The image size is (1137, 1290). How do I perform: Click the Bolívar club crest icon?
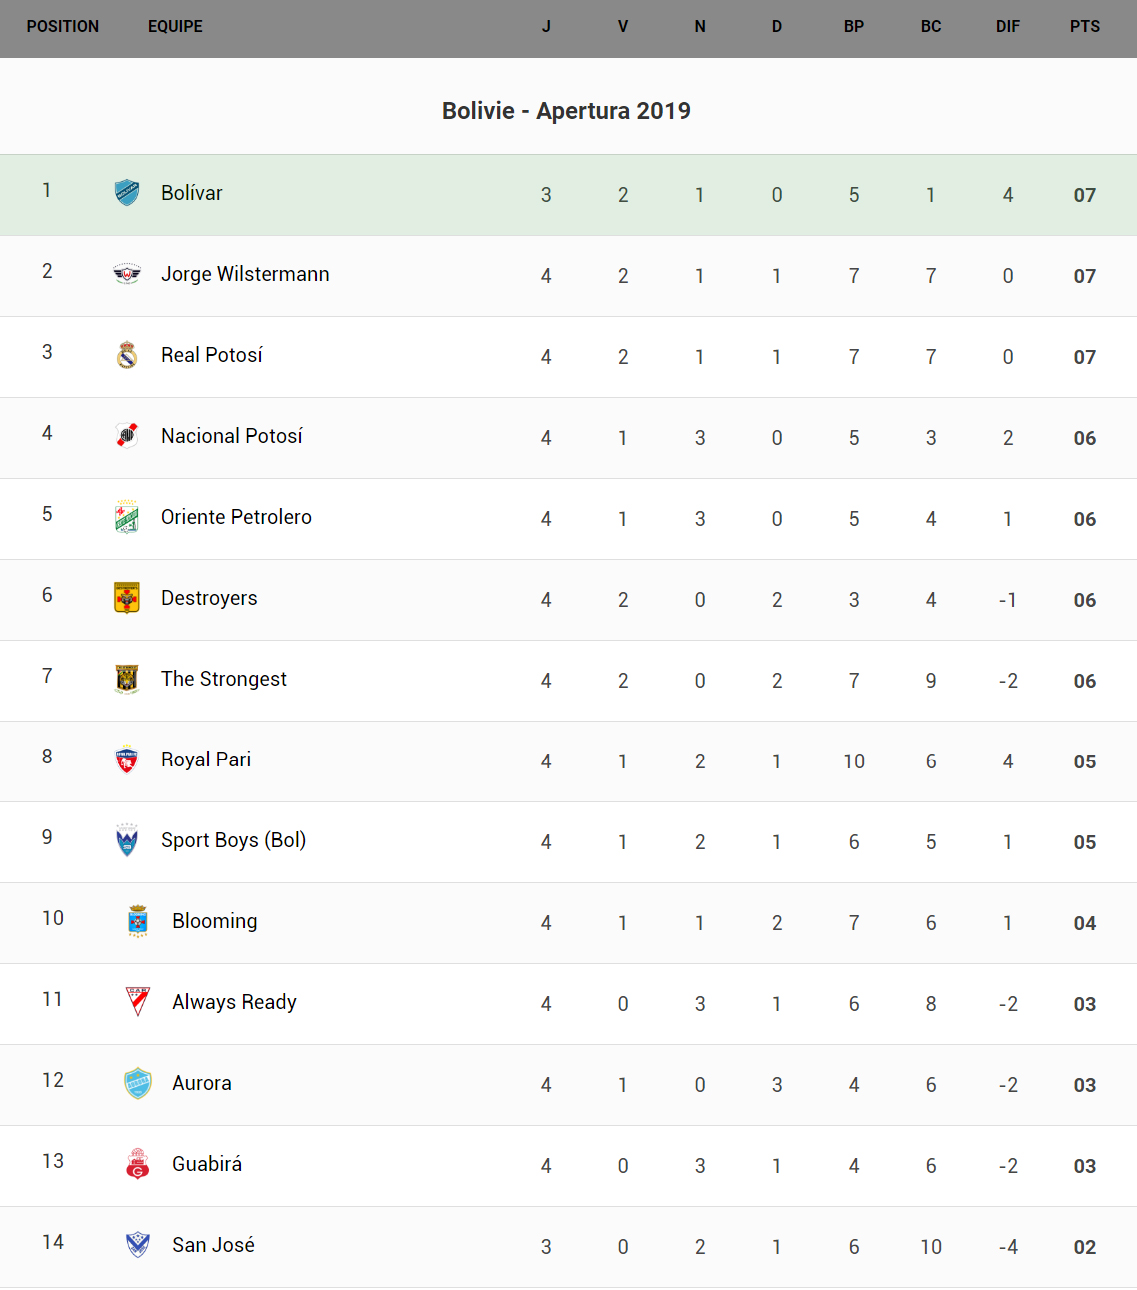pyautogui.click(x=127, y=193)
